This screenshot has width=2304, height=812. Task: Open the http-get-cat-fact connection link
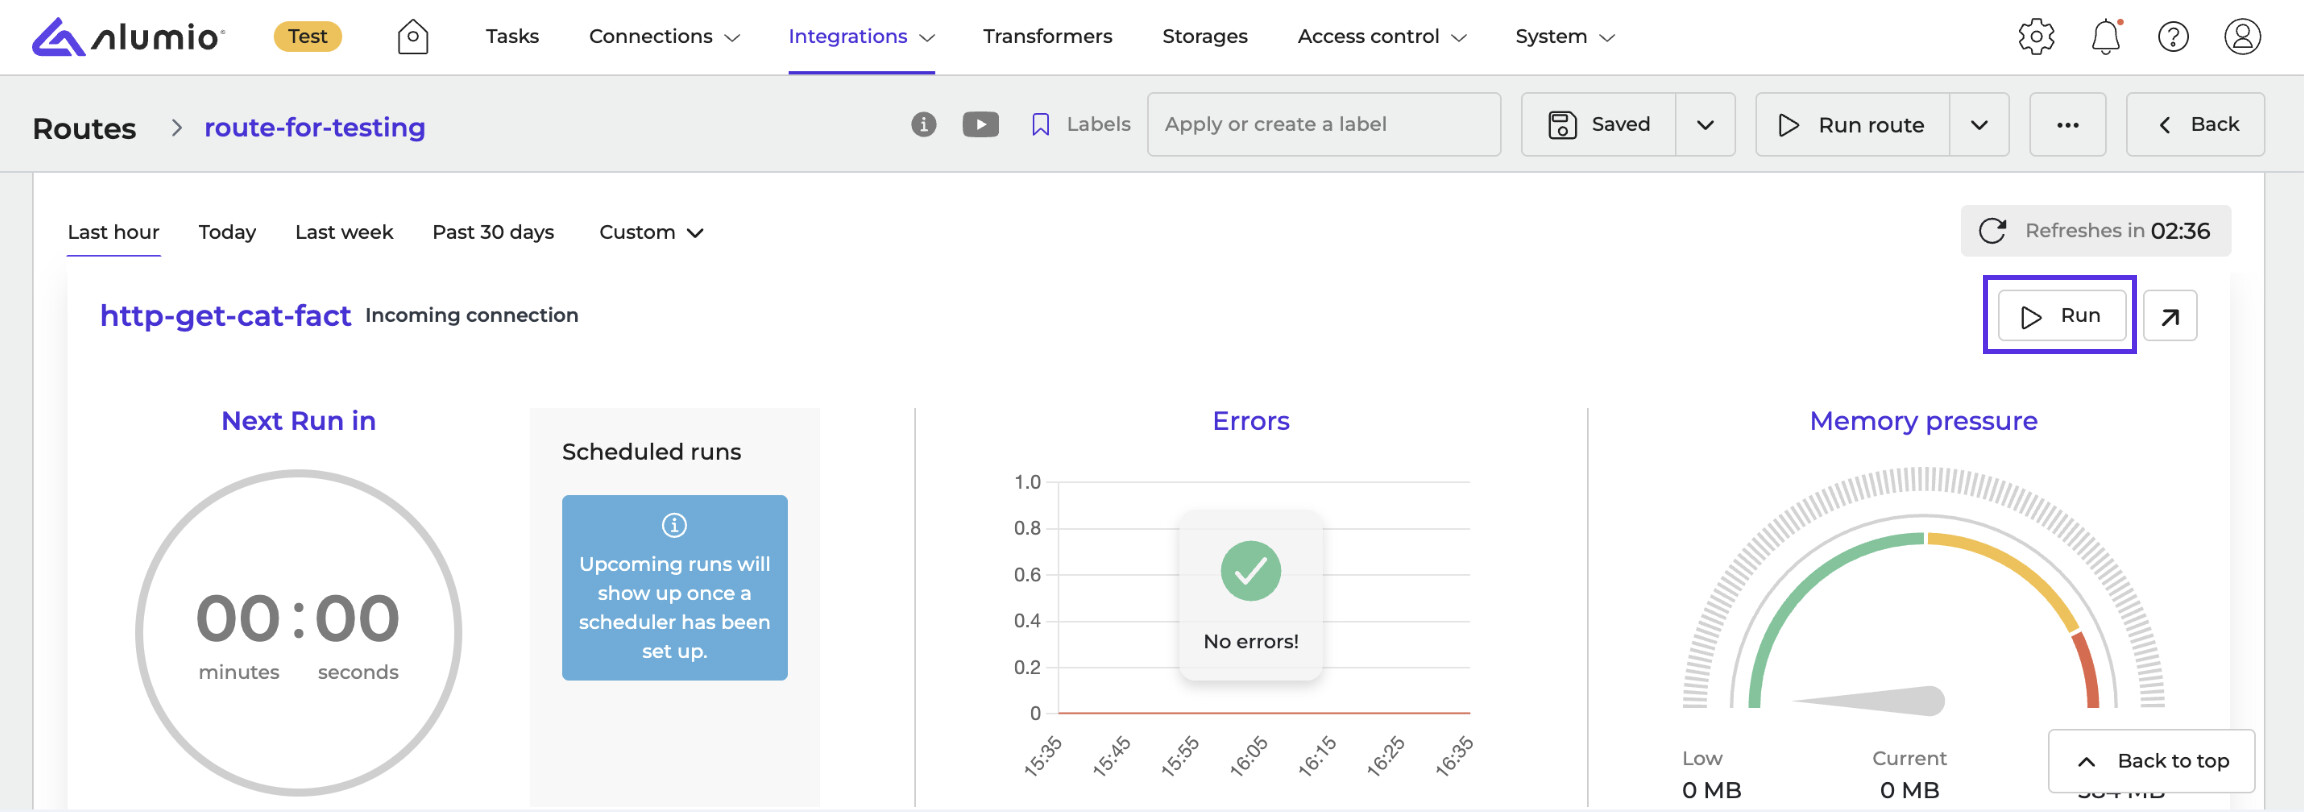pyautogui.click(x=225, y=316)
